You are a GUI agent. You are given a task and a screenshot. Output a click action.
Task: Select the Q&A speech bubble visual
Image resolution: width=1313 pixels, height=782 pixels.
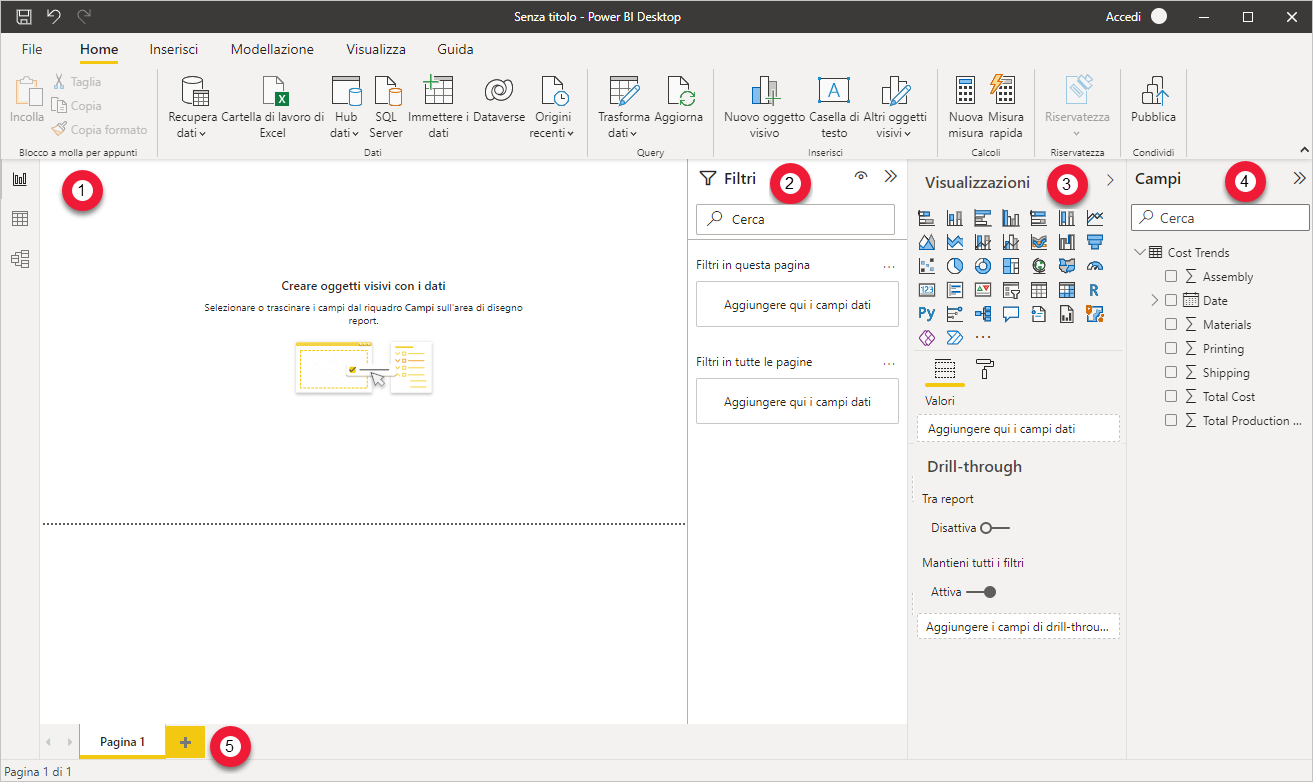(1010, 314)
